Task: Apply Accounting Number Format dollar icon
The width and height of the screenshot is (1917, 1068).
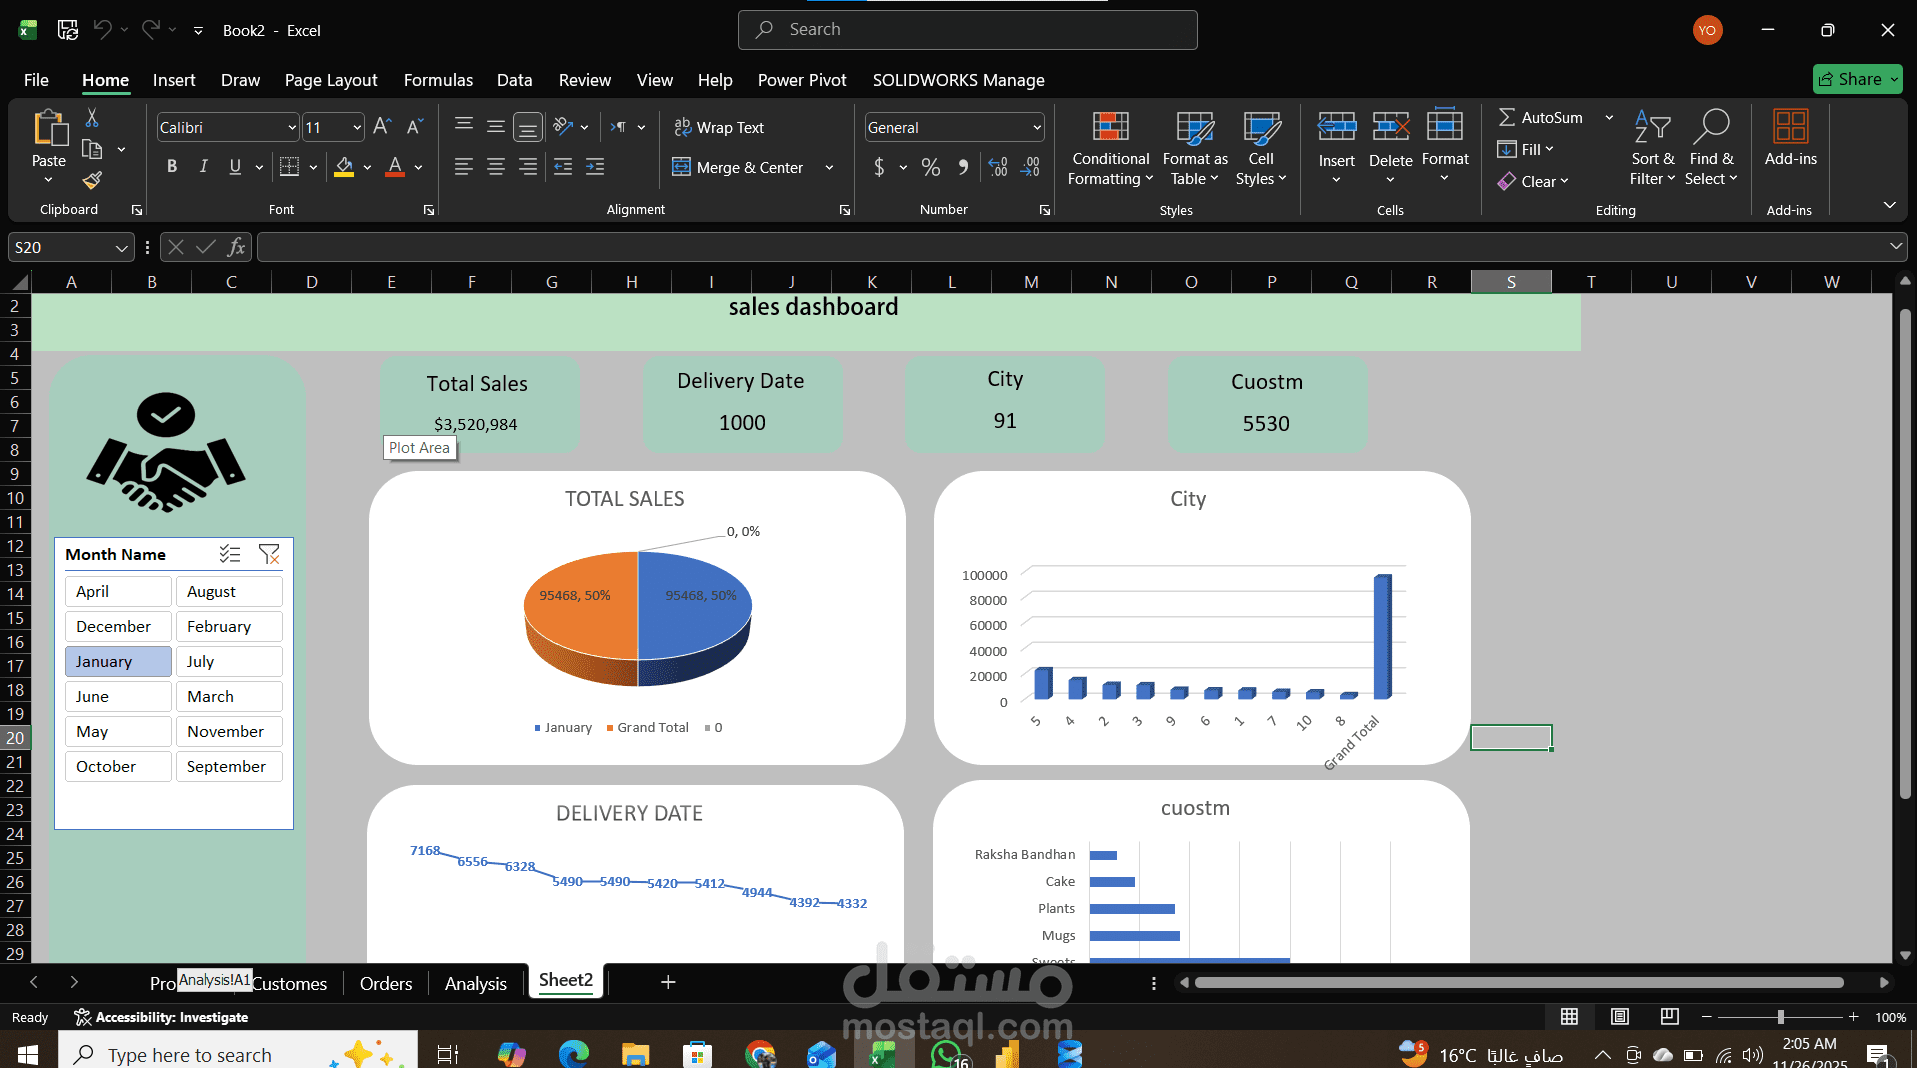Action: [x=879, y=167]
